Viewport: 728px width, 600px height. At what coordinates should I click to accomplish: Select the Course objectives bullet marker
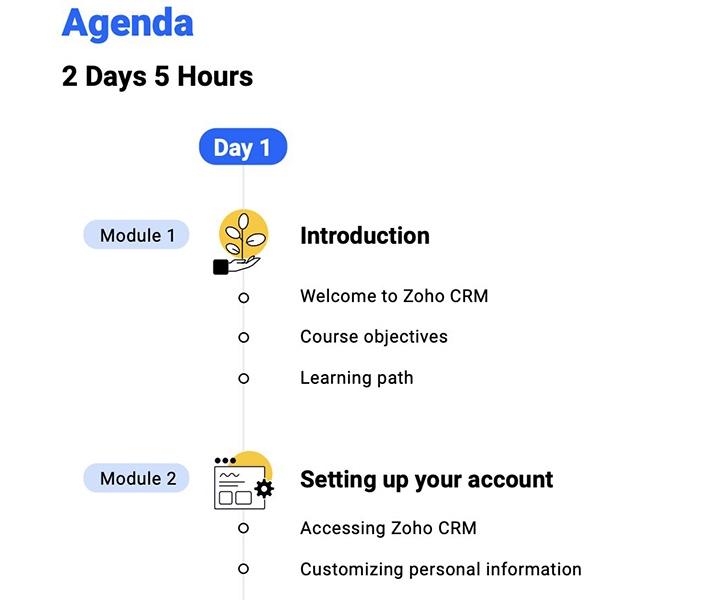click(243, 338)
